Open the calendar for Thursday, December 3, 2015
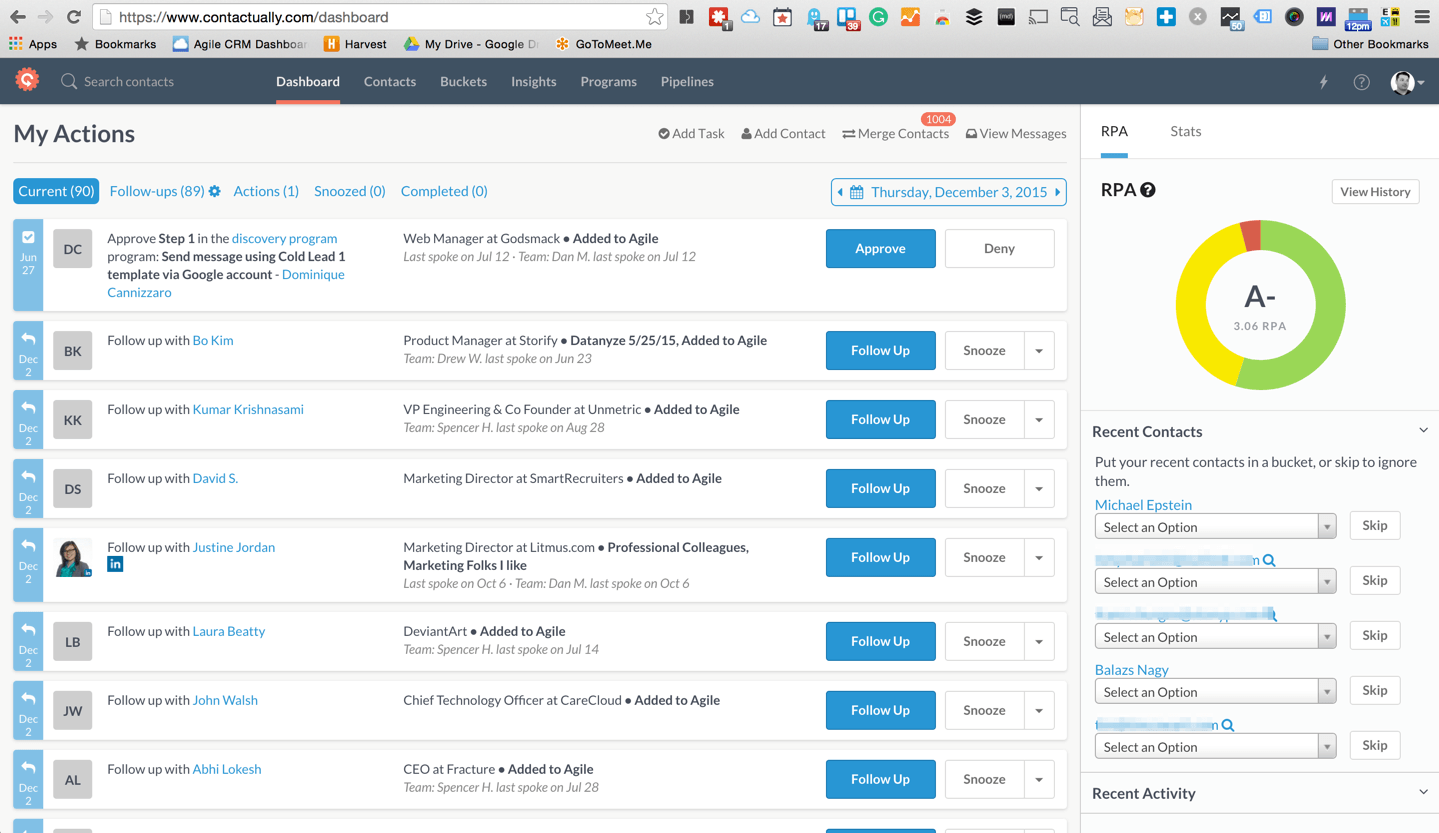Screen dimensions: 1439x833 [x=857, y=192]
